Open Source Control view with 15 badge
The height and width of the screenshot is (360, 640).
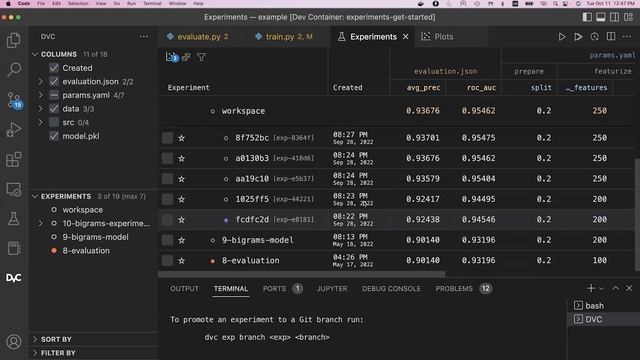click(14, 100)
